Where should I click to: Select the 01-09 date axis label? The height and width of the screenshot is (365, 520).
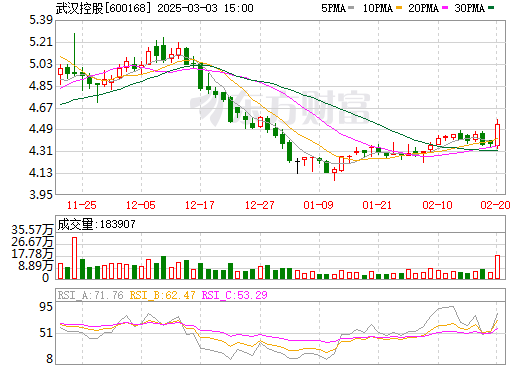(318, 205)
